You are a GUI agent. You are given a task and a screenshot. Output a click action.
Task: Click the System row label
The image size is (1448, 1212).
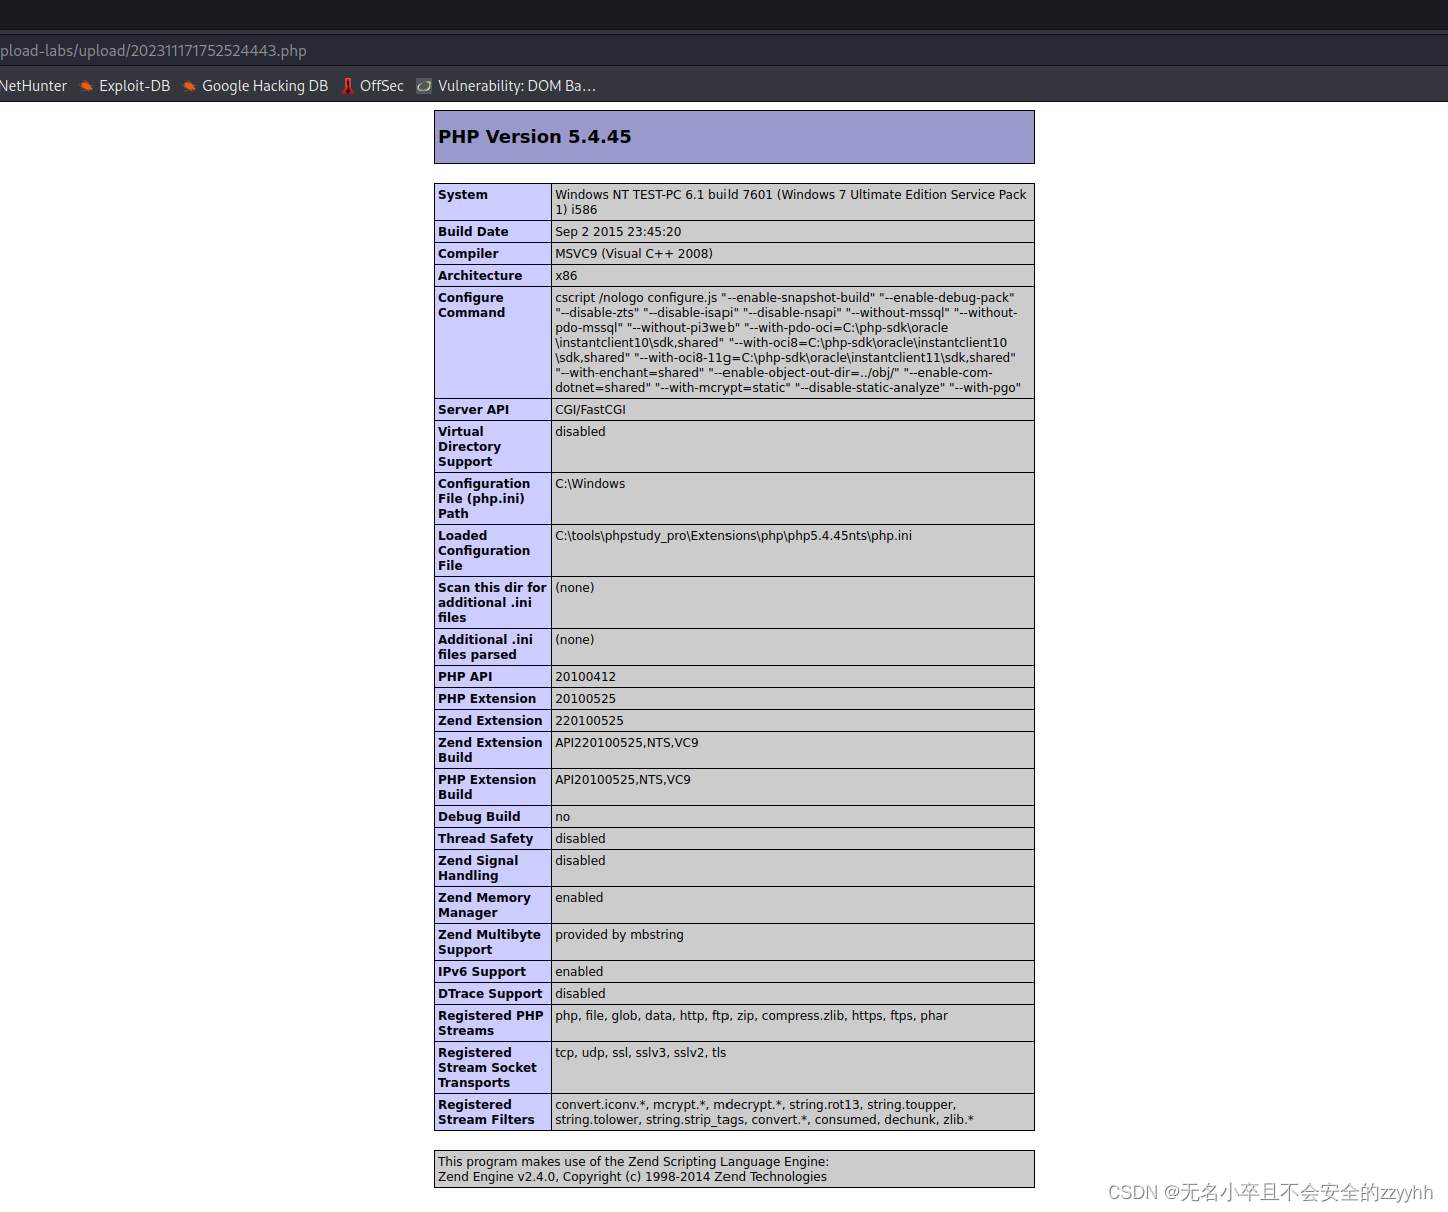pyautogui.click(x=463, y=195)
